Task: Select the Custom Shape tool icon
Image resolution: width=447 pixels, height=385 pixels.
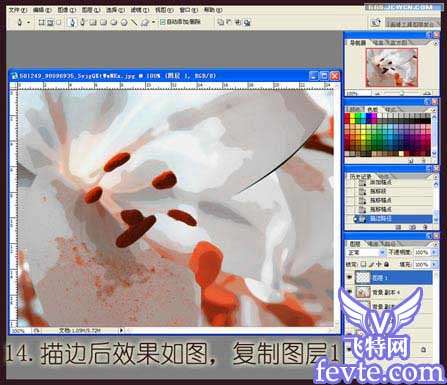Action: point(145,22)
